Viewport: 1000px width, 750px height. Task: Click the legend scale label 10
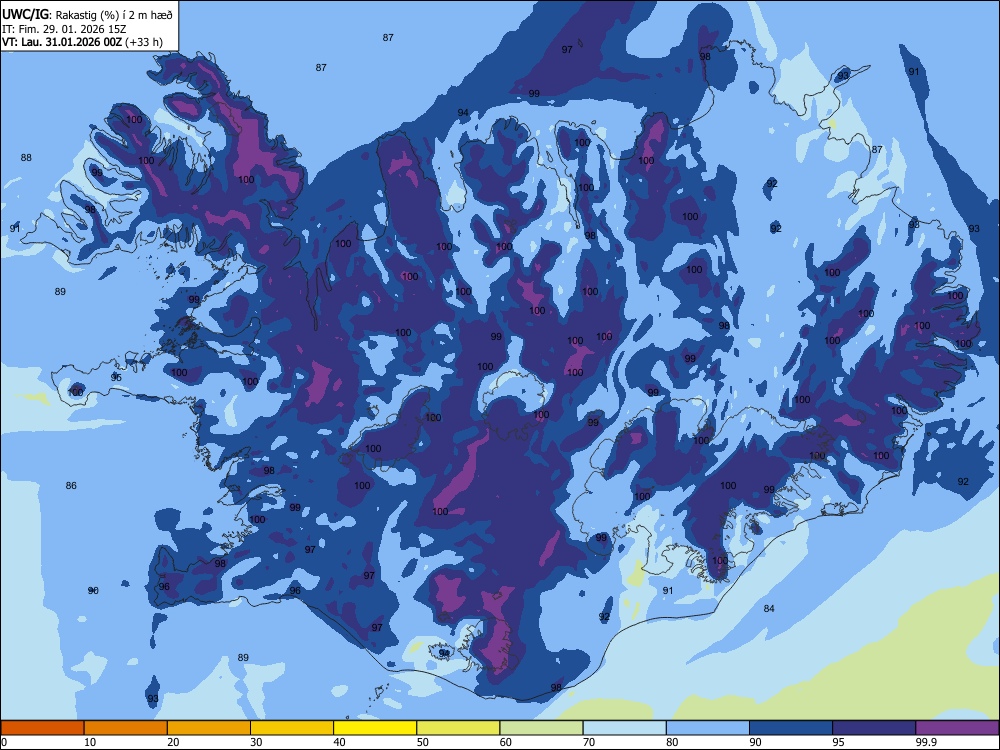point(90,742)
